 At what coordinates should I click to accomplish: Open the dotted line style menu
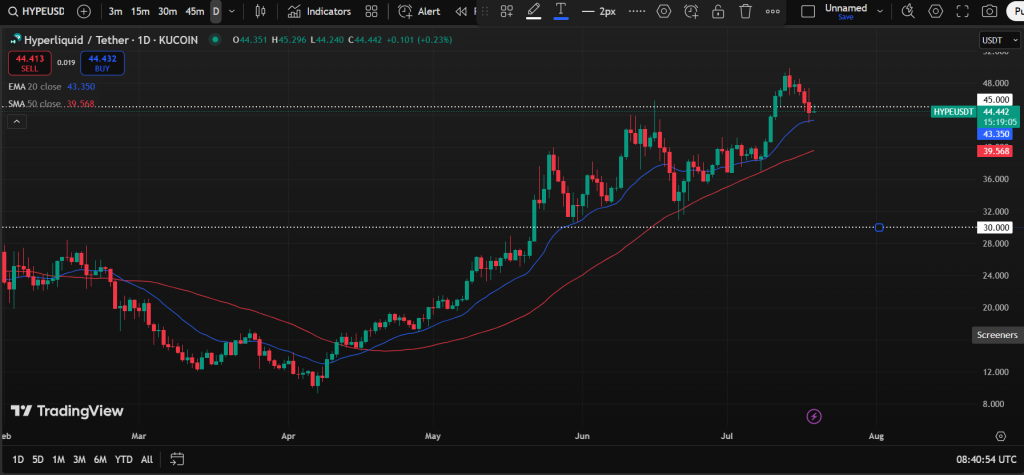click(x=637, y=11)
